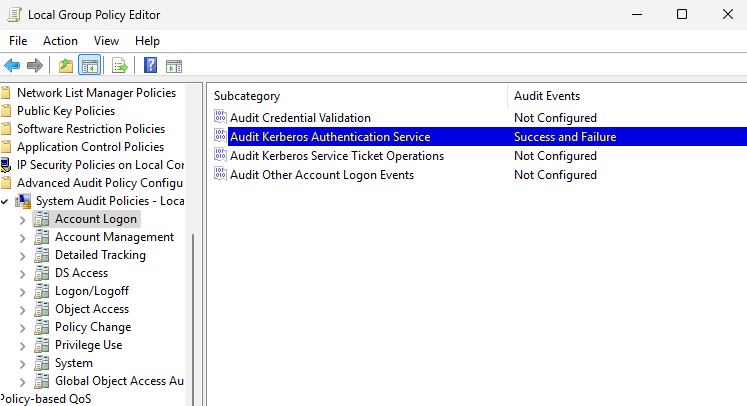Open Help via blue question mark icon
The image size is (747, 406).
pos(150,66)
